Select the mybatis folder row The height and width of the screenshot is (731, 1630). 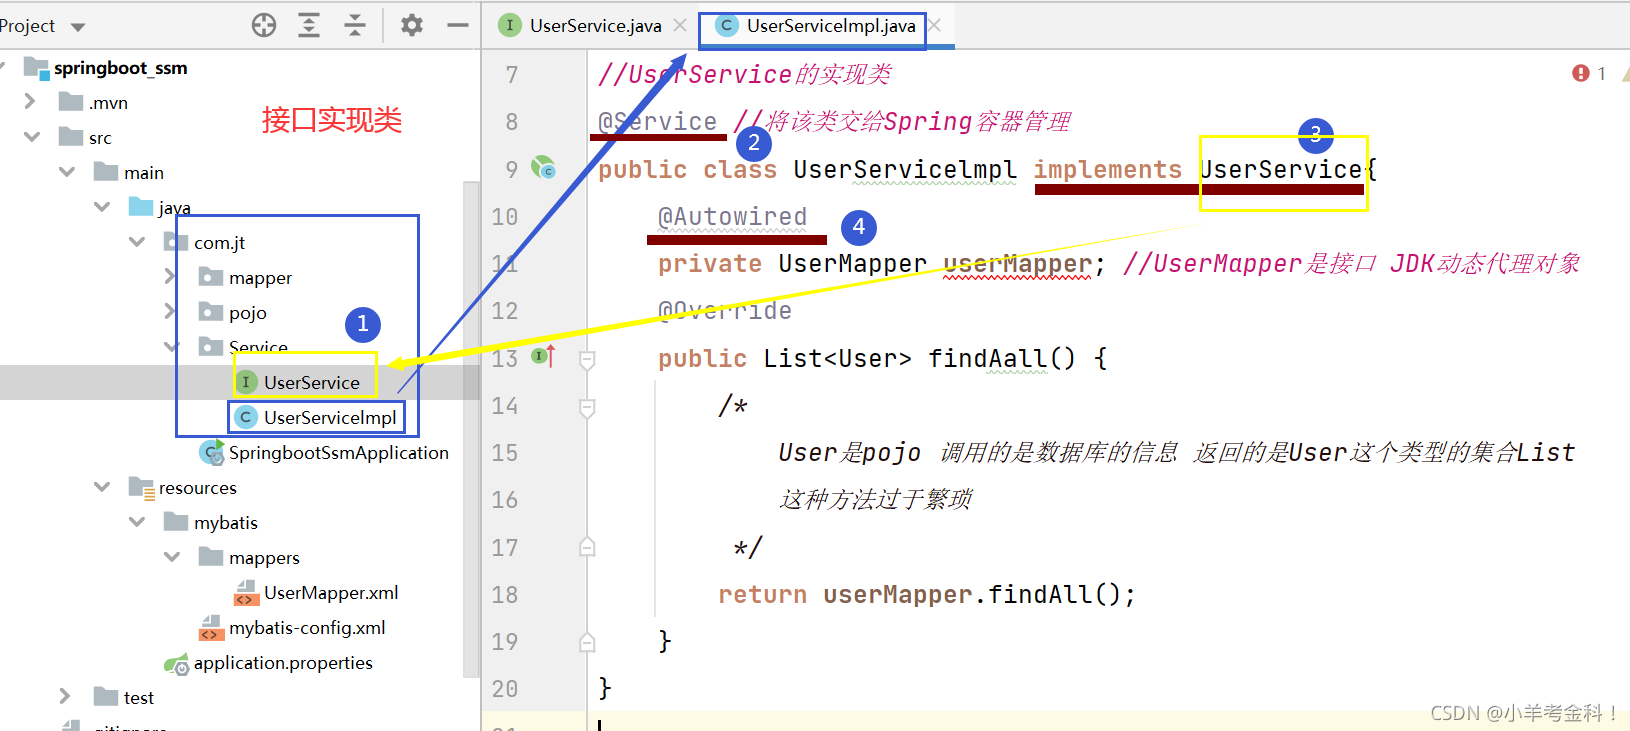click(x=225, y=523)
